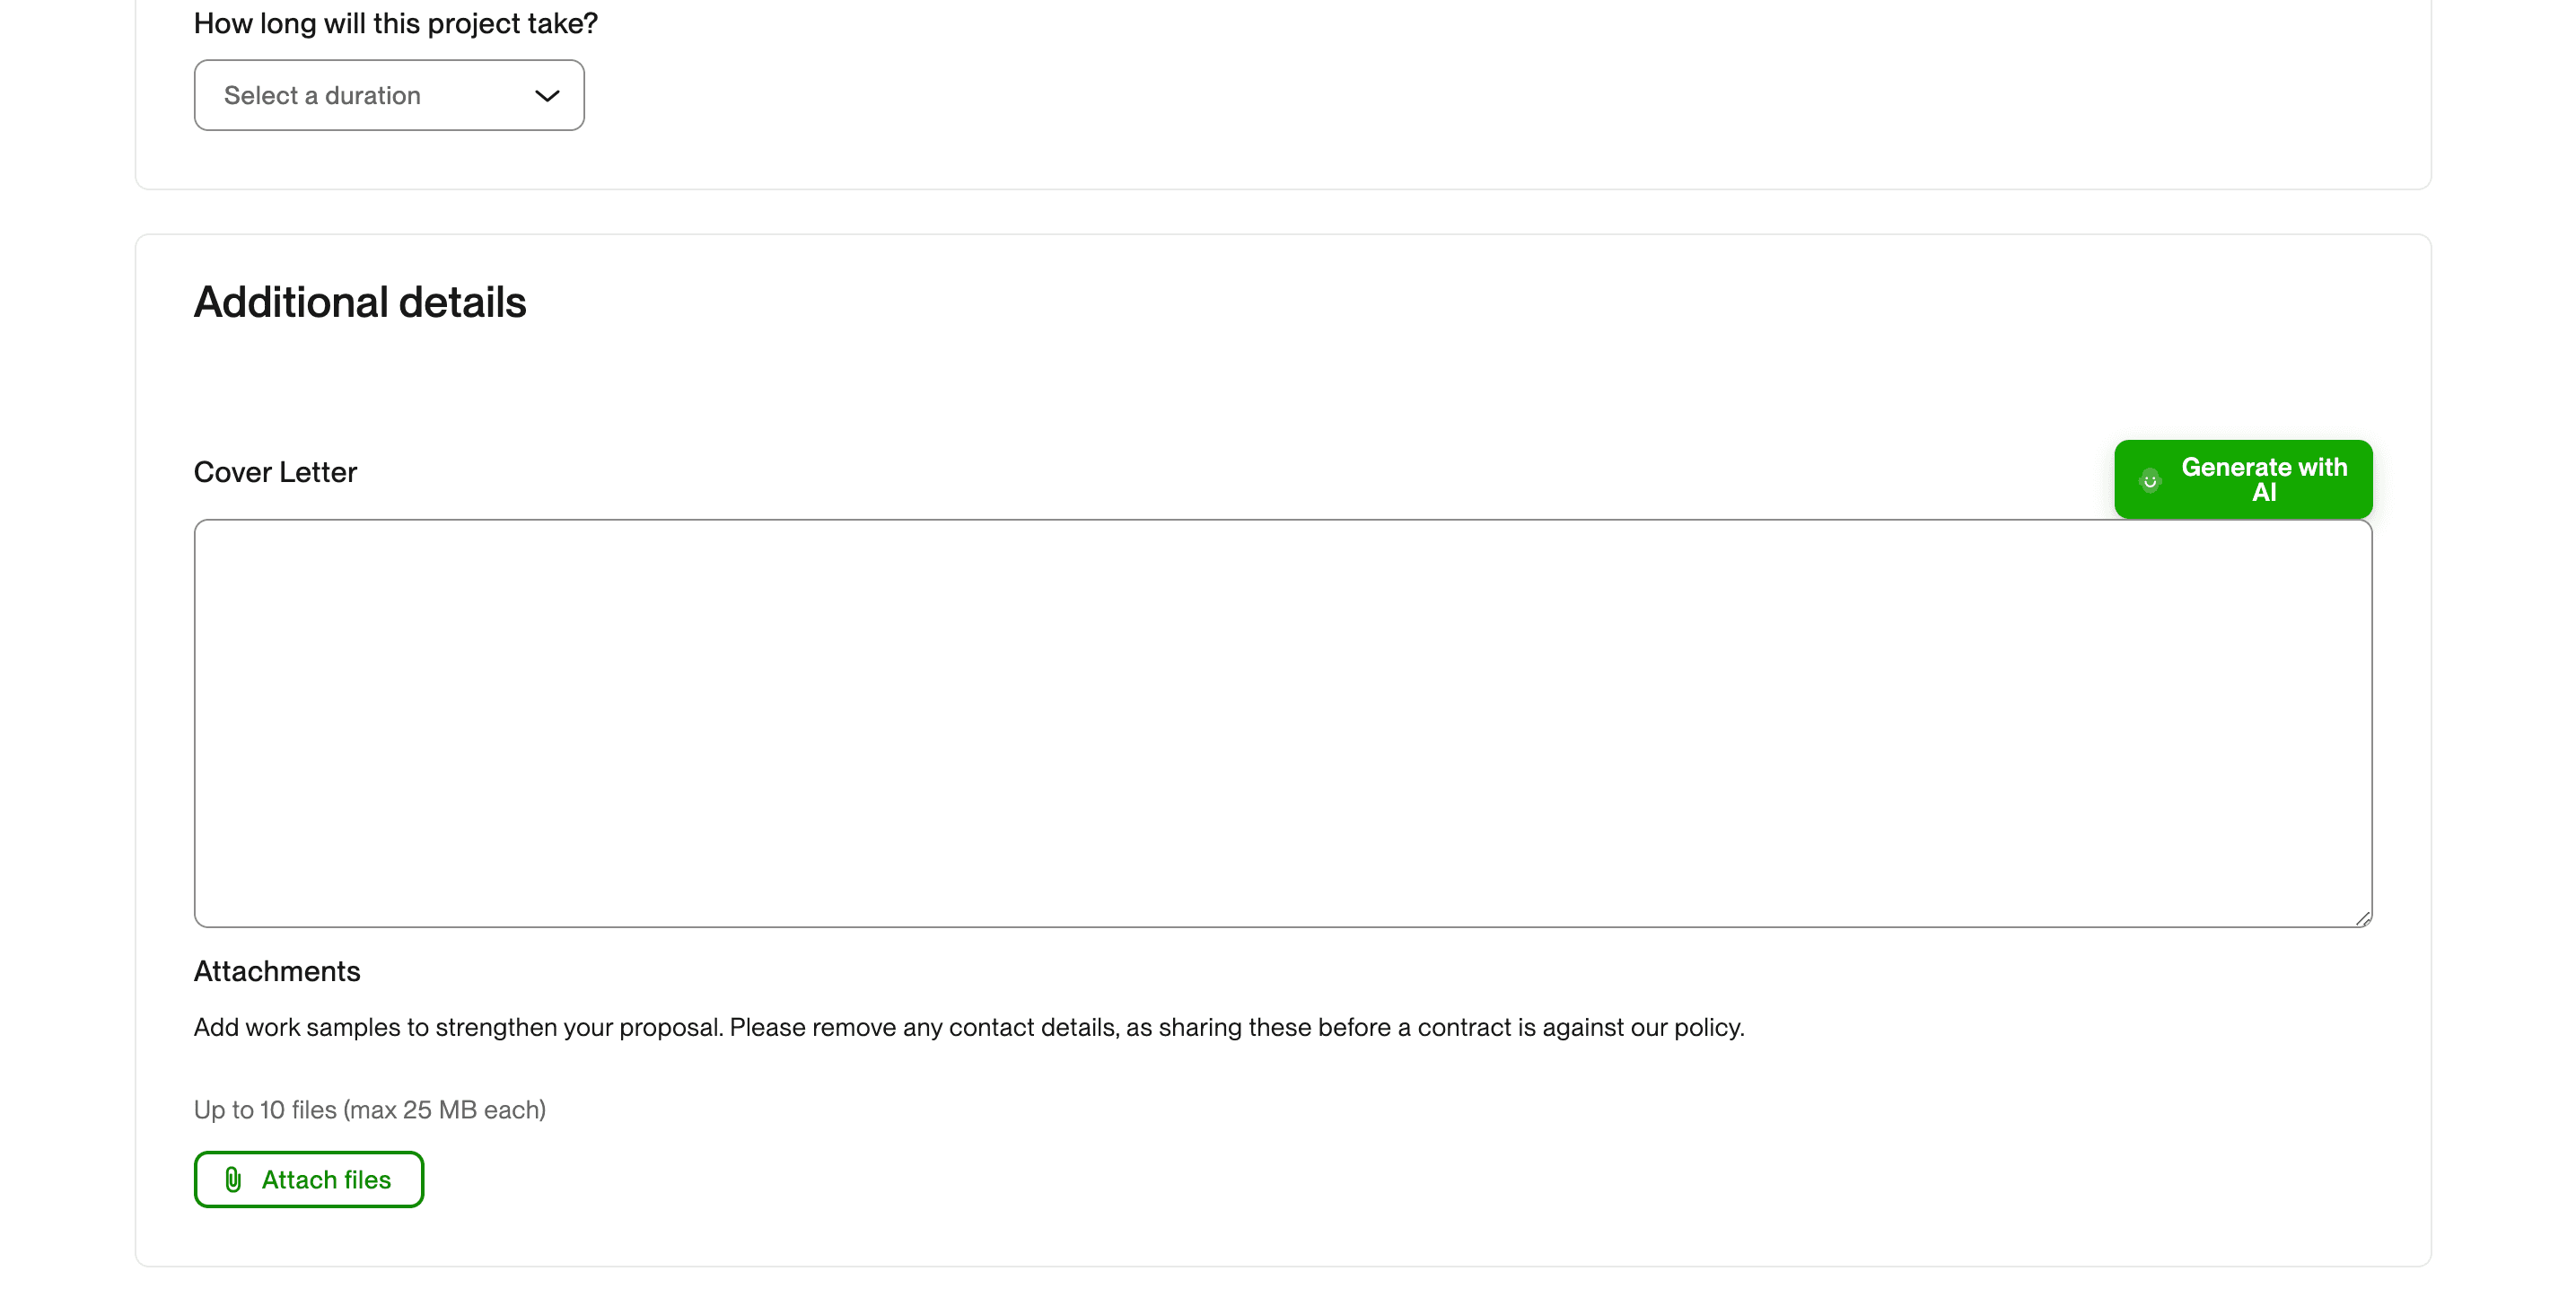
Task: Click the How long will this project take label
Action: tap(395, 22)
